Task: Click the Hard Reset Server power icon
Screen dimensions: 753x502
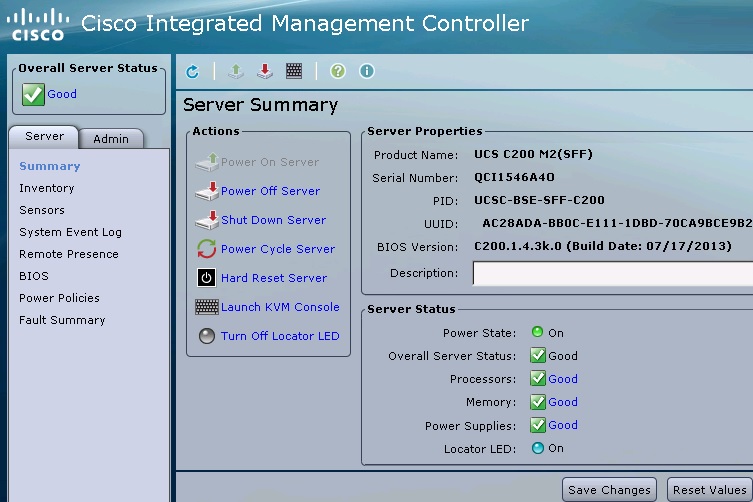Action: [x=206, y=278]
